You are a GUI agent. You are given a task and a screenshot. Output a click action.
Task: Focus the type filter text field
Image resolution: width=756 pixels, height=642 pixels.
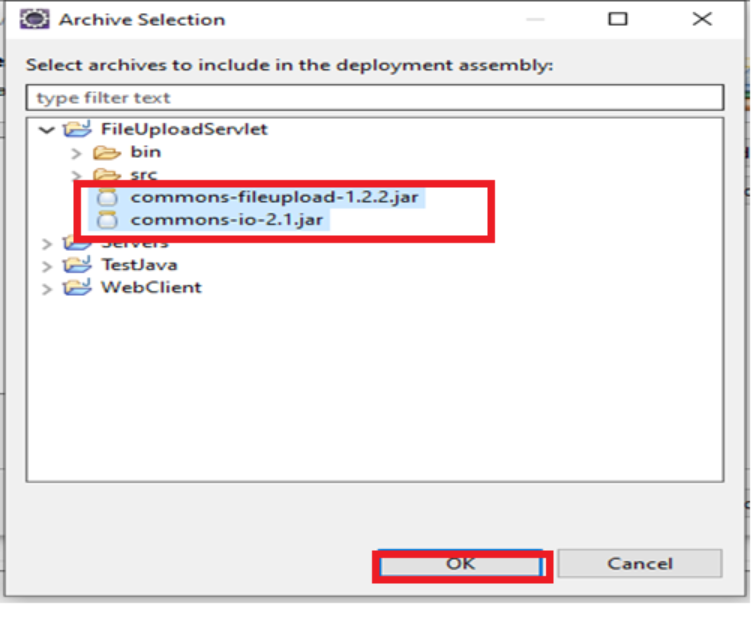[375, 98]
